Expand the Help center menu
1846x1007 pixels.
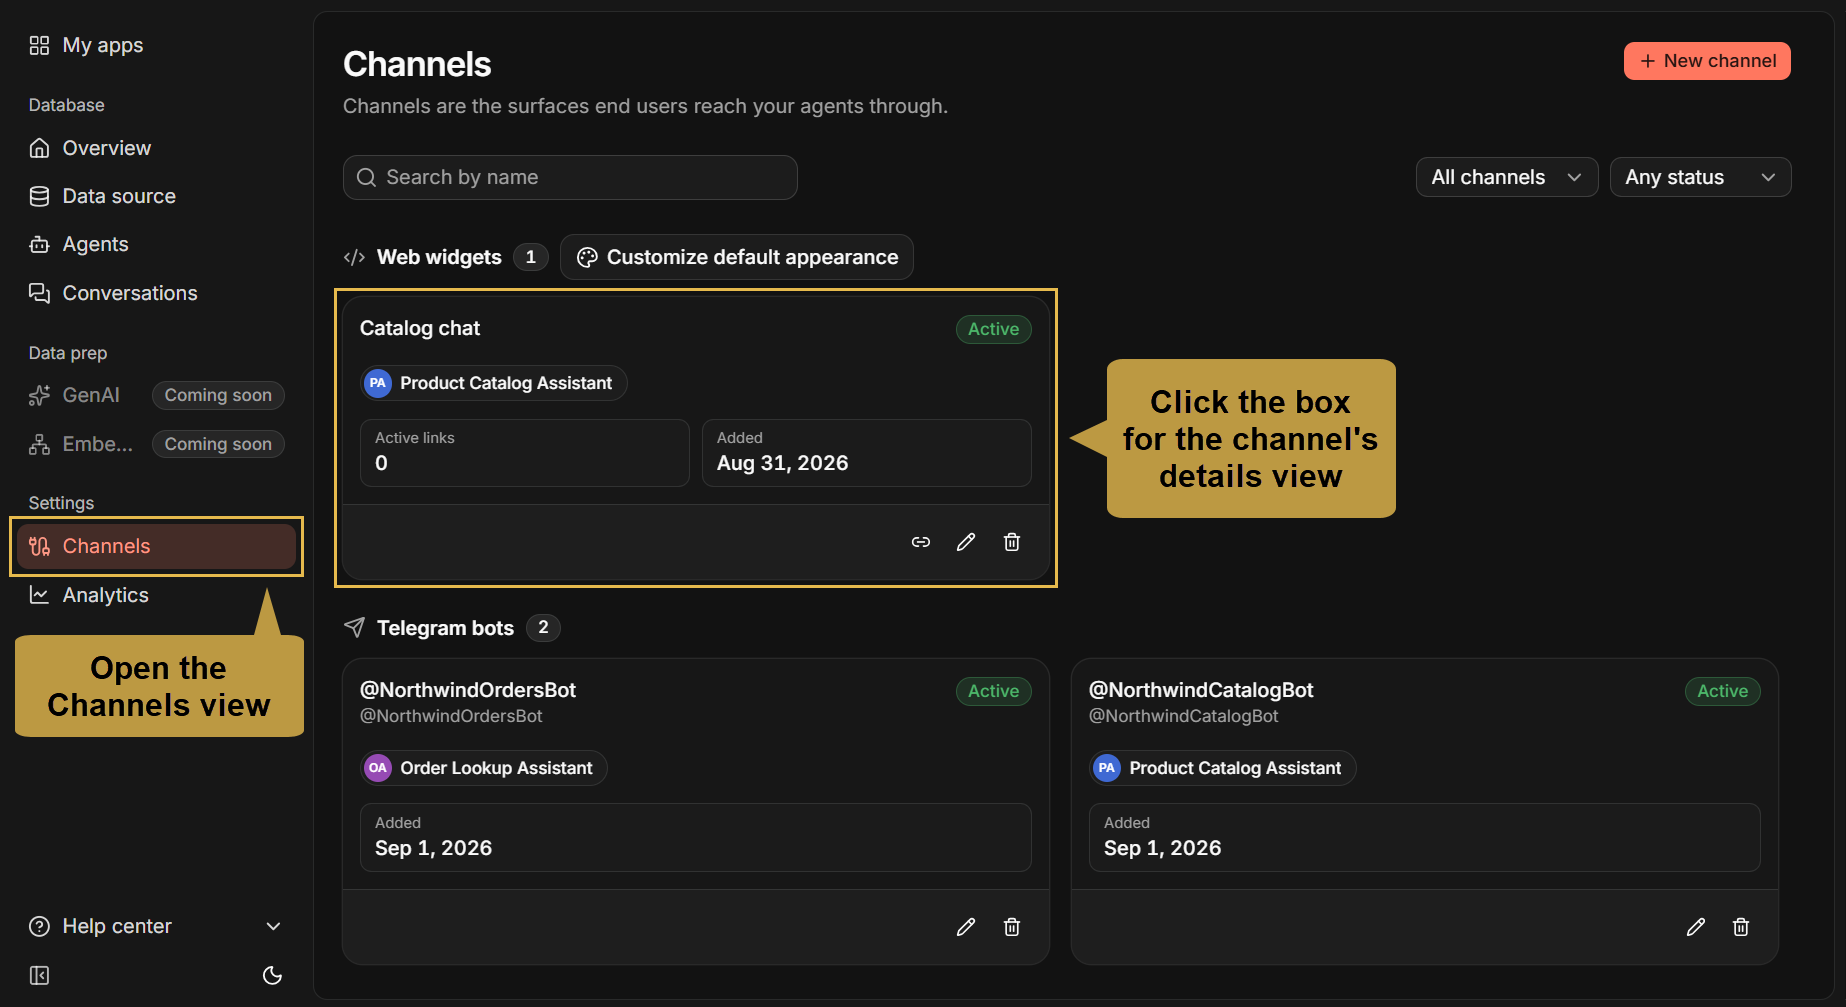click(x=156, y=926)
